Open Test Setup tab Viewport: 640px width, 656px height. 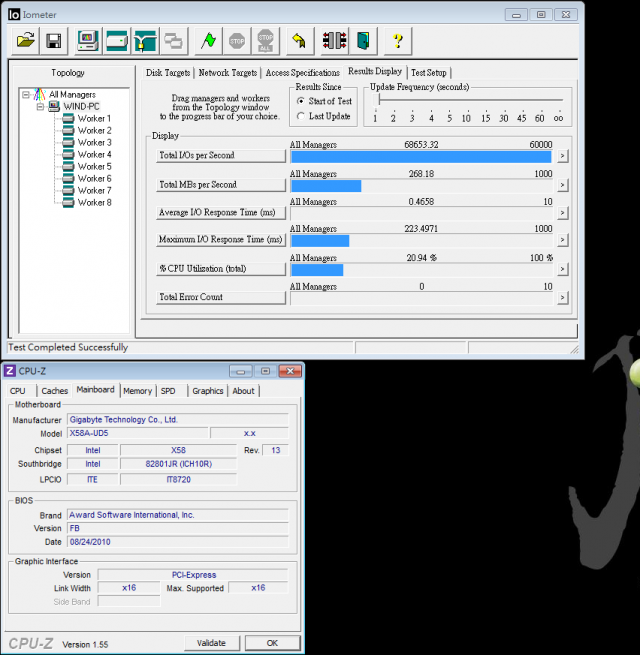429,73
